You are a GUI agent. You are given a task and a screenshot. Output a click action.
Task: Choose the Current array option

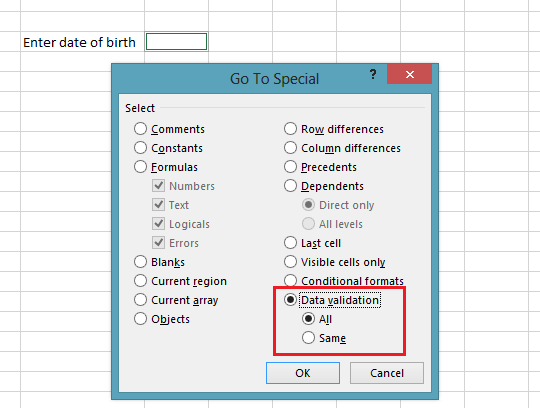pos(141,300)
